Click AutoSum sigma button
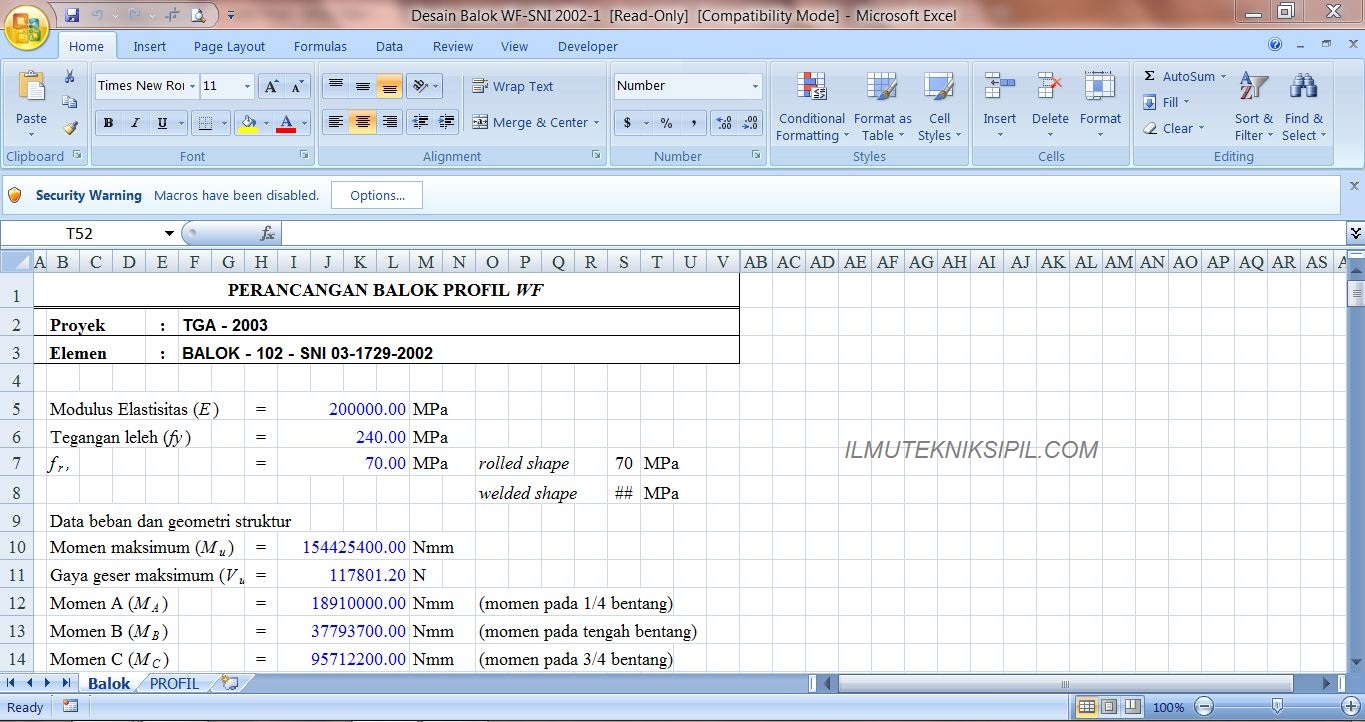 coord(1178,76)
